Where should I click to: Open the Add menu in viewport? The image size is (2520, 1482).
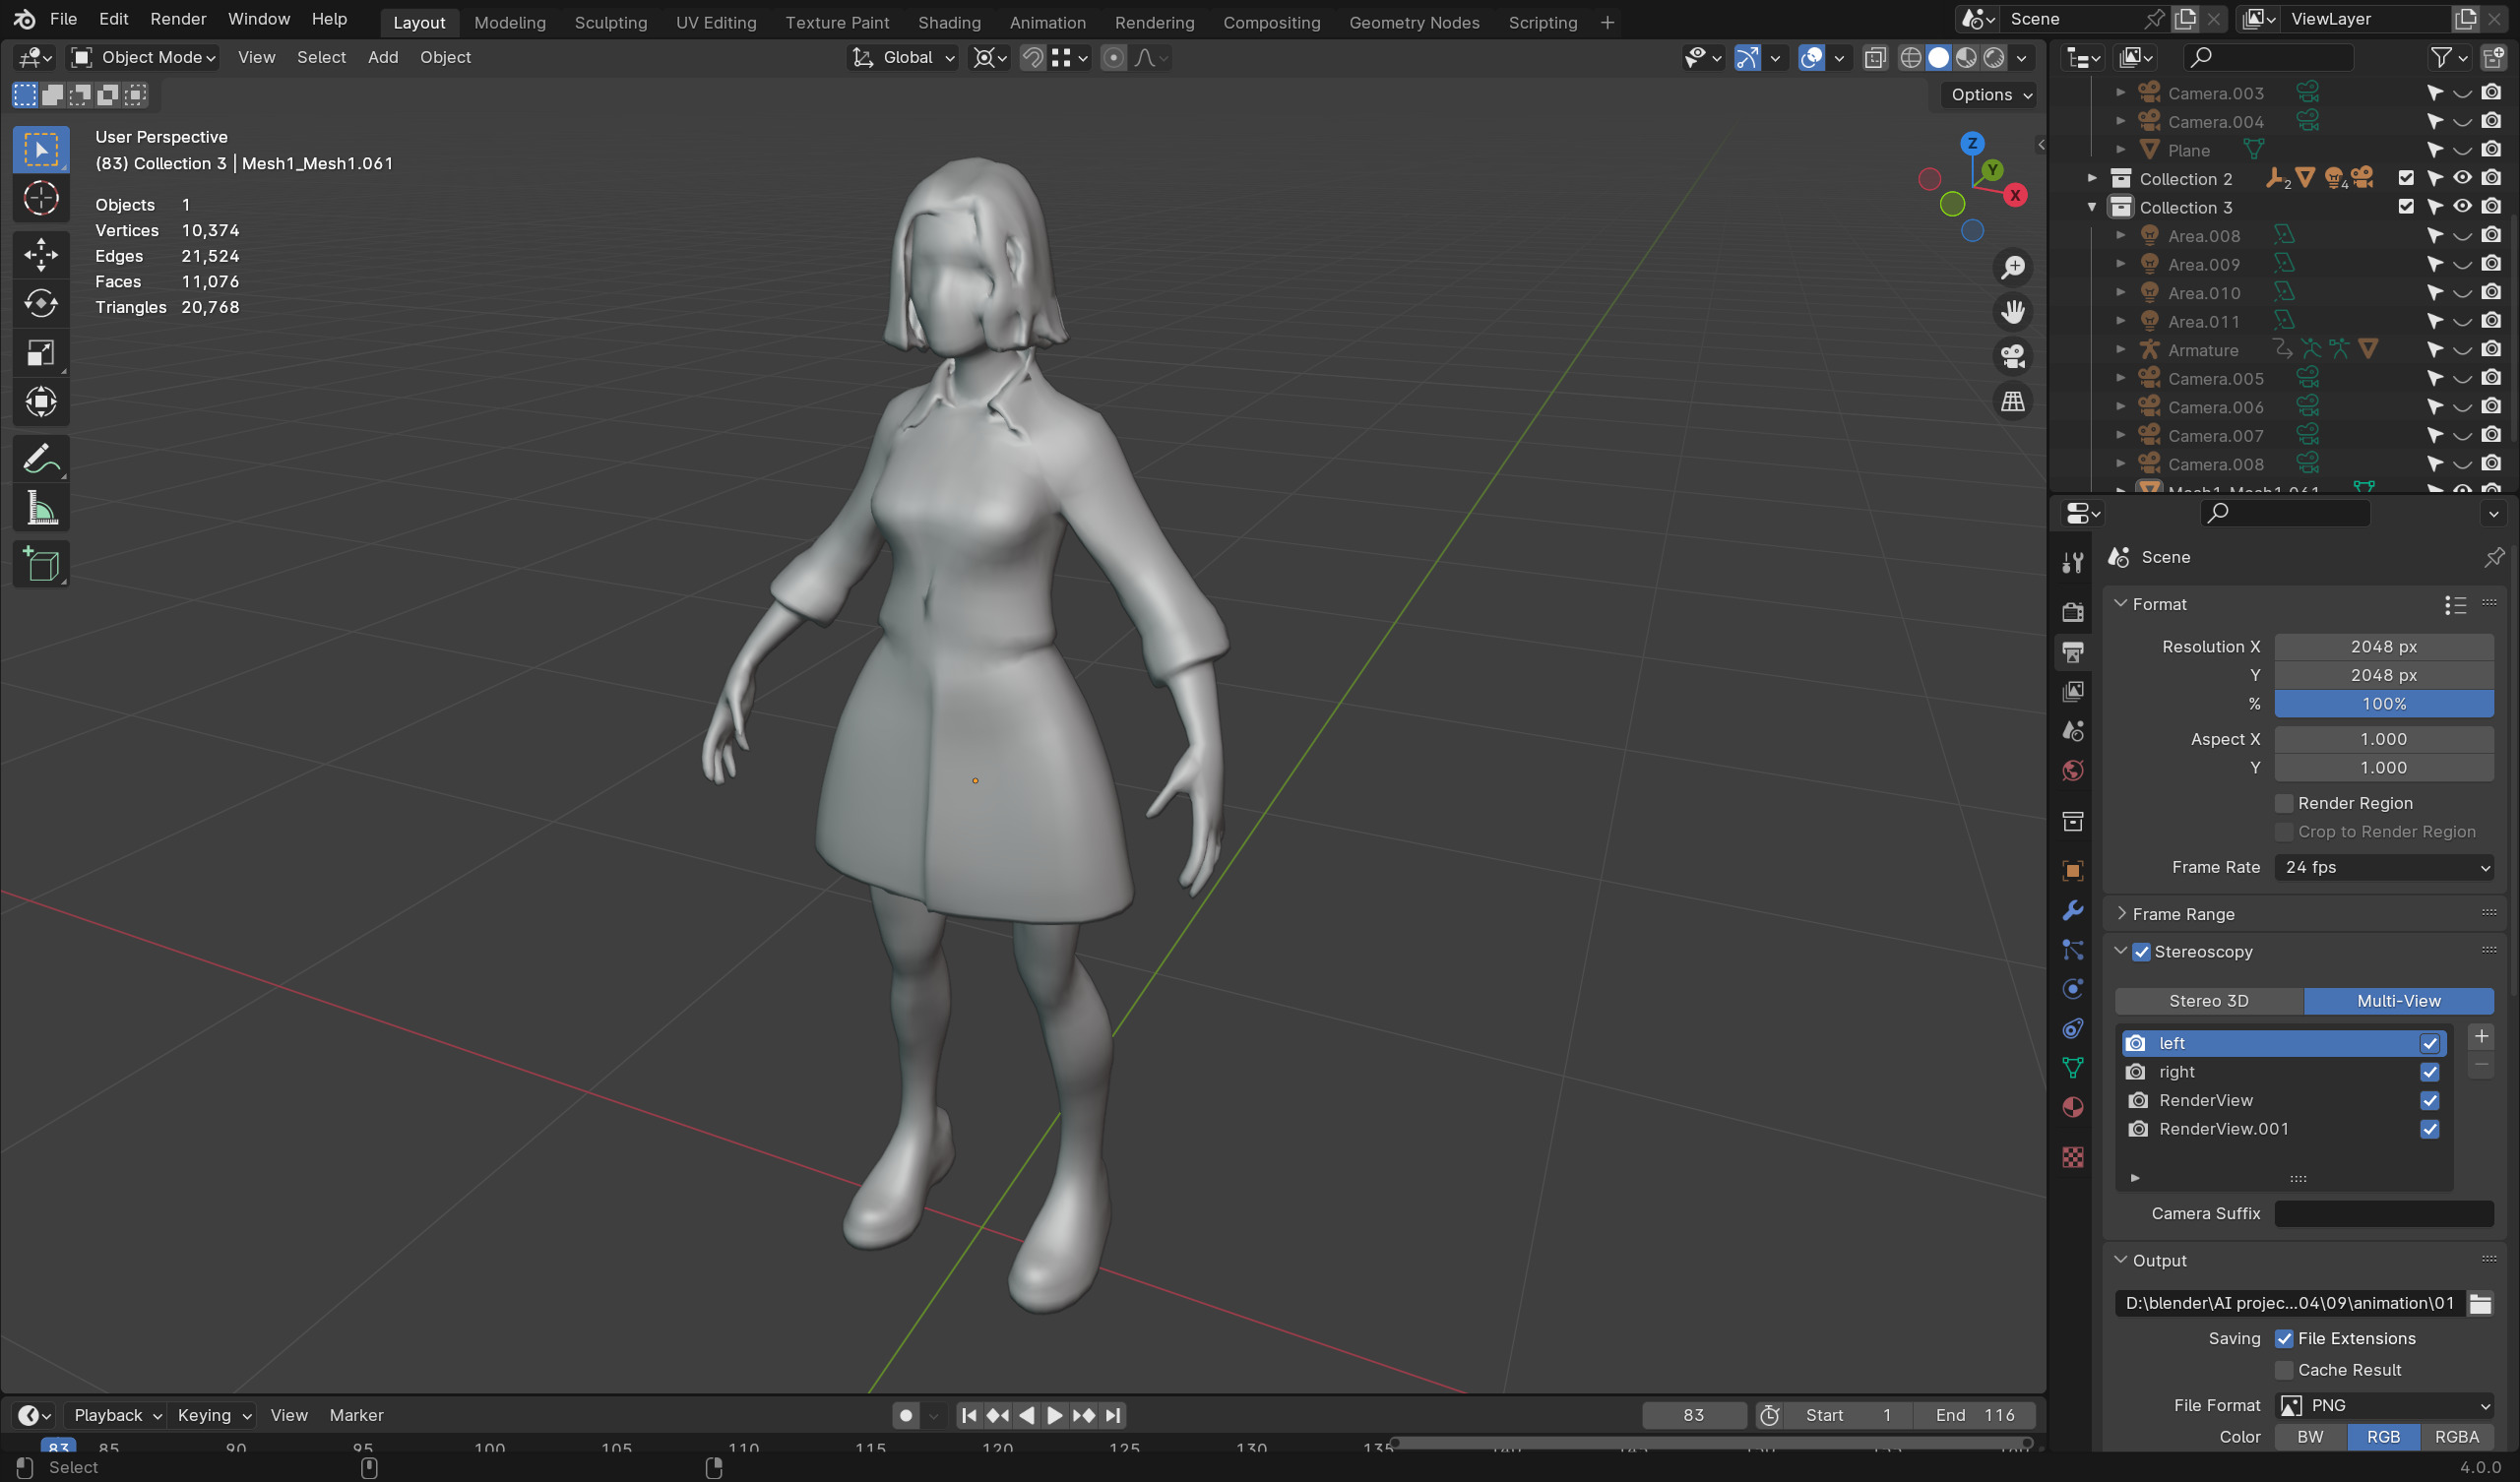[382, 58]
